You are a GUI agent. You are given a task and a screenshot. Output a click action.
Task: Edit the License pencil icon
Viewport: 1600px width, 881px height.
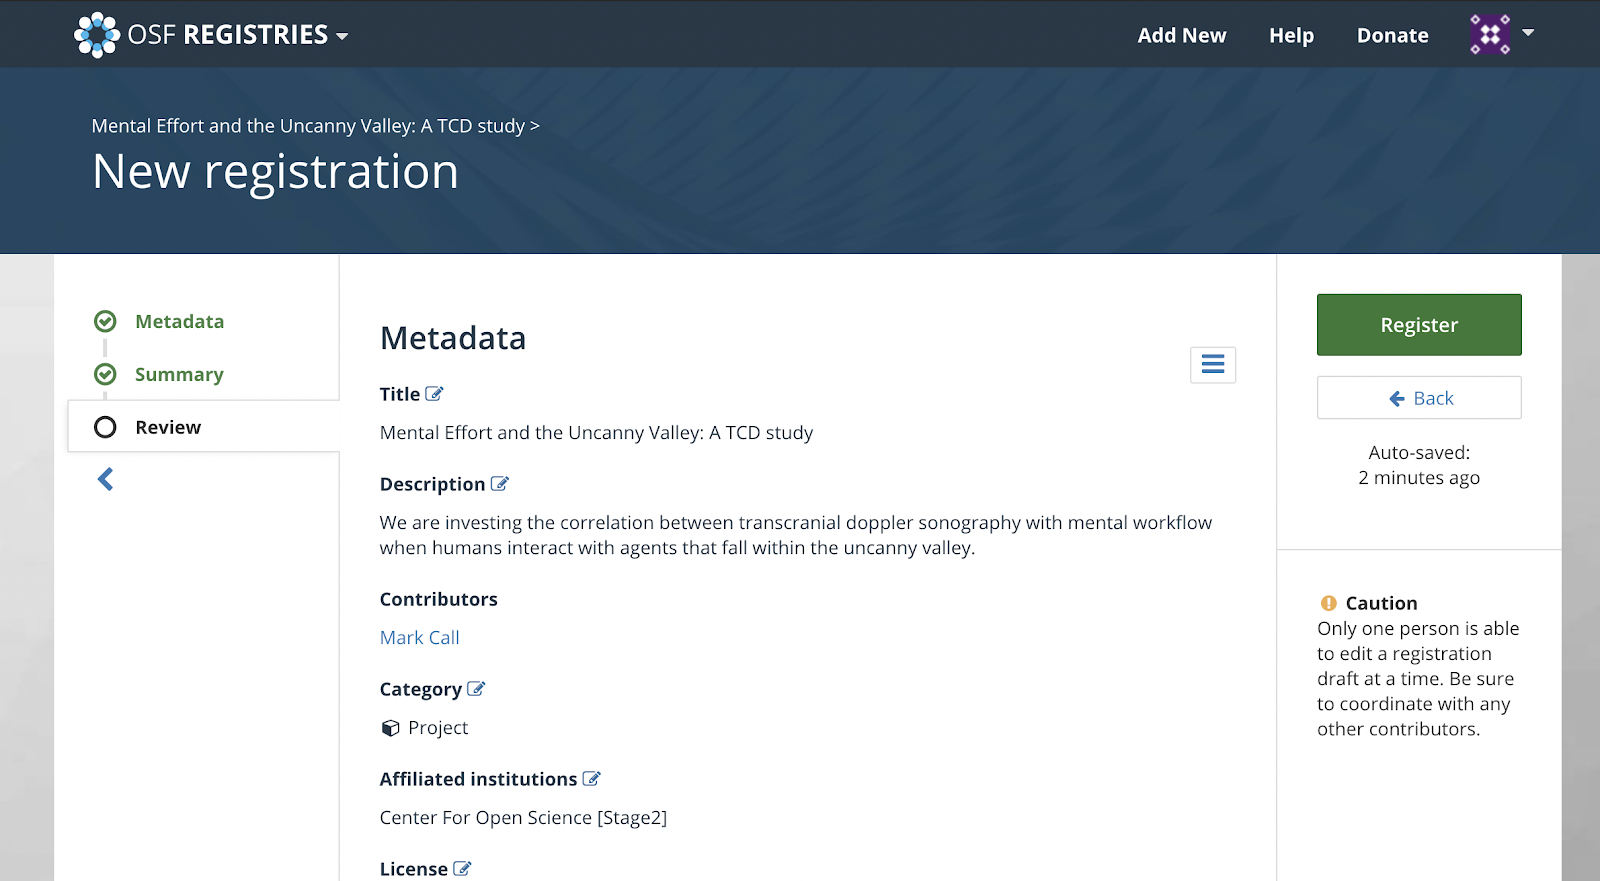coord(462,869)
